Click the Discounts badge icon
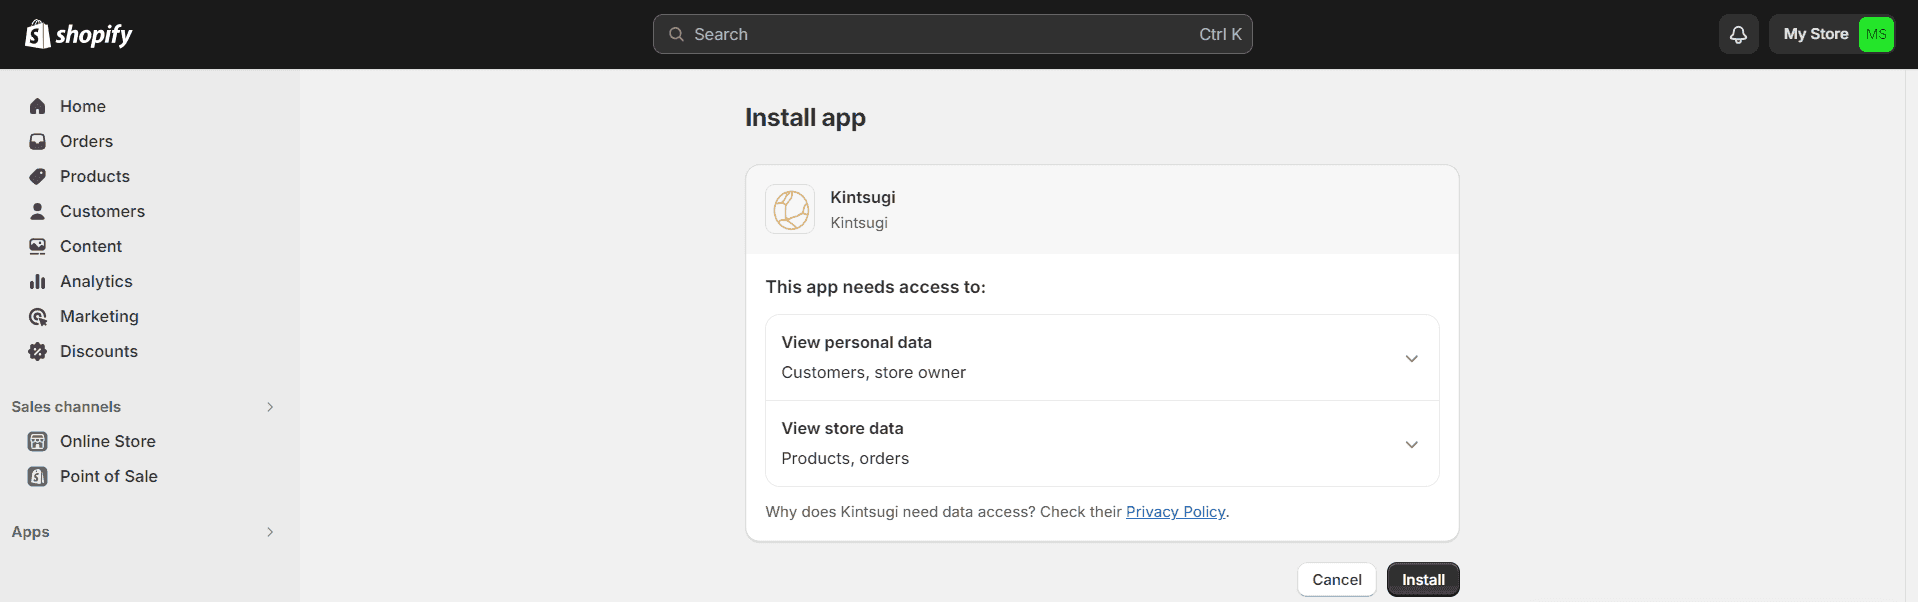This screenshot has height=602, width=1918. click(38, 351)
